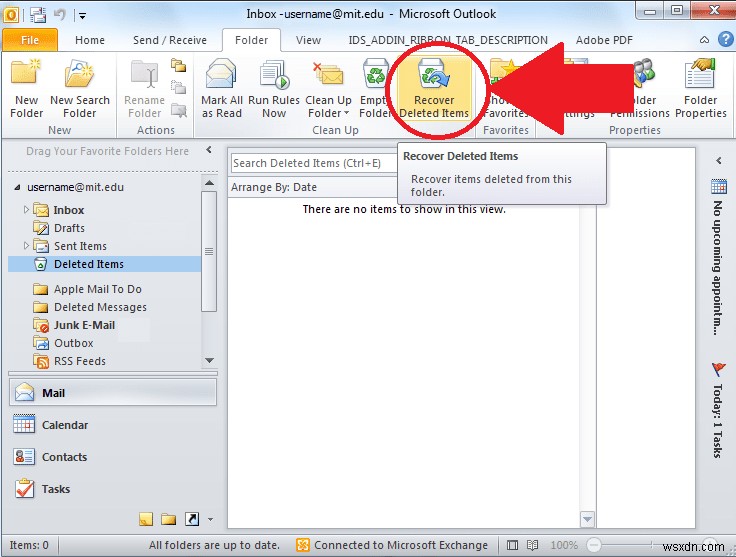Switch to the Tasks module
The image size is (736, 557).
coord(113,489)
